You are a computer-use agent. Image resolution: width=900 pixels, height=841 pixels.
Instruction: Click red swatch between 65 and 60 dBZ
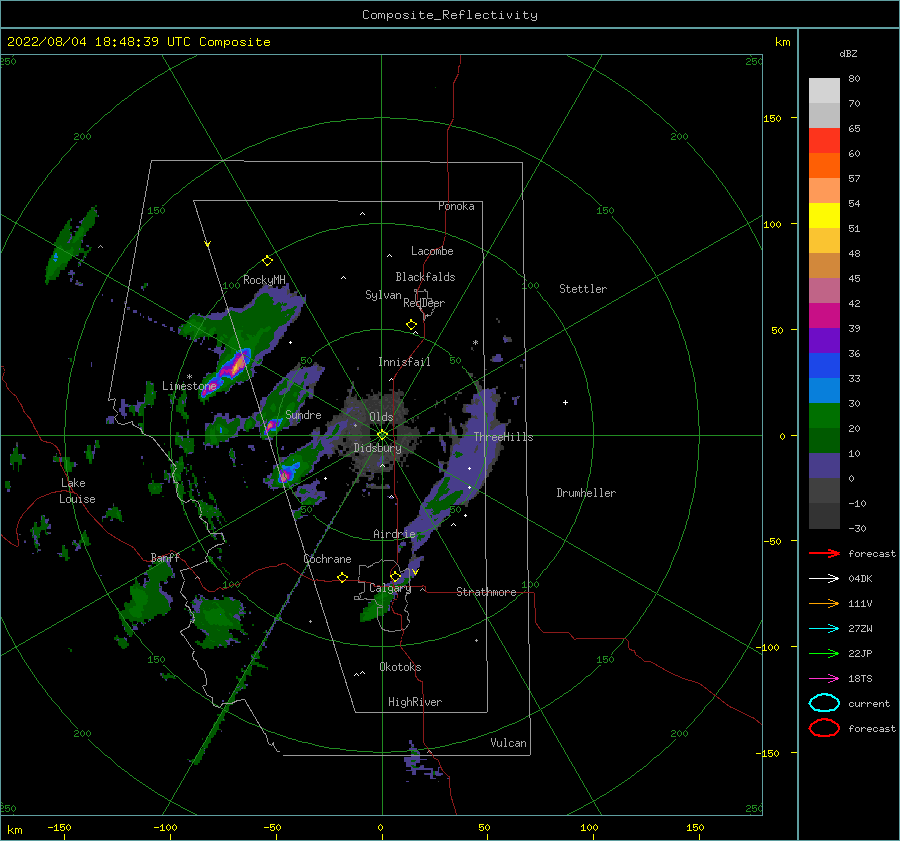tap(824, 141)
